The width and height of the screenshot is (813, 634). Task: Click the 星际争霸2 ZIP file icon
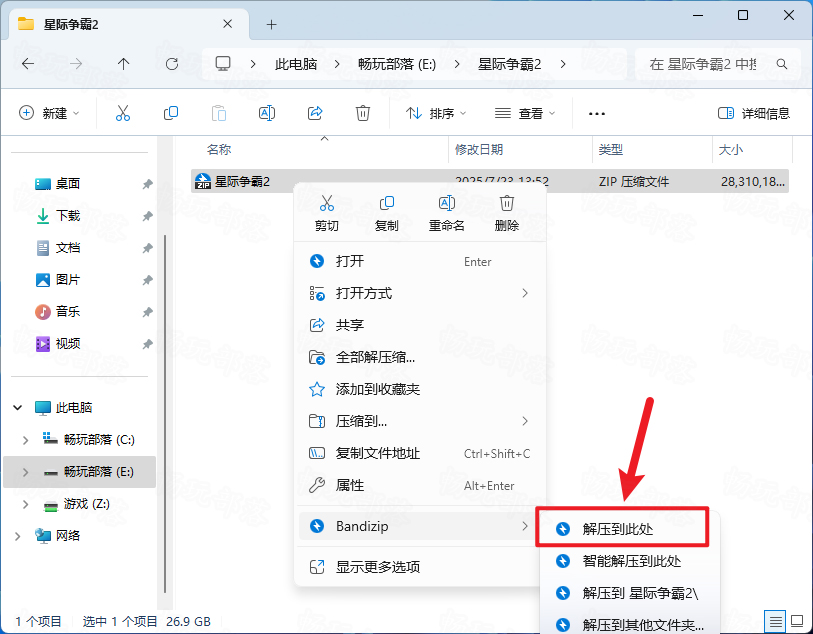point(202,181)
